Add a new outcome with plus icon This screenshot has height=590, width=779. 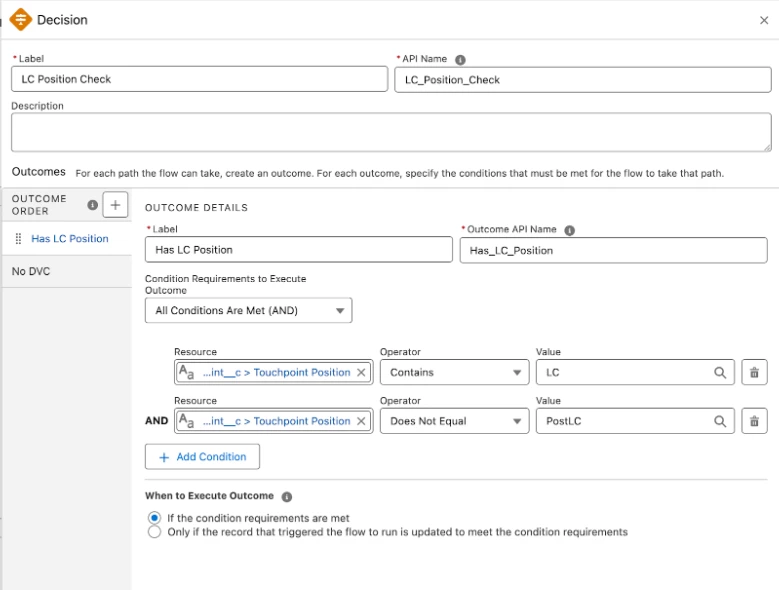pyautogui.click(x=115, y=205)
